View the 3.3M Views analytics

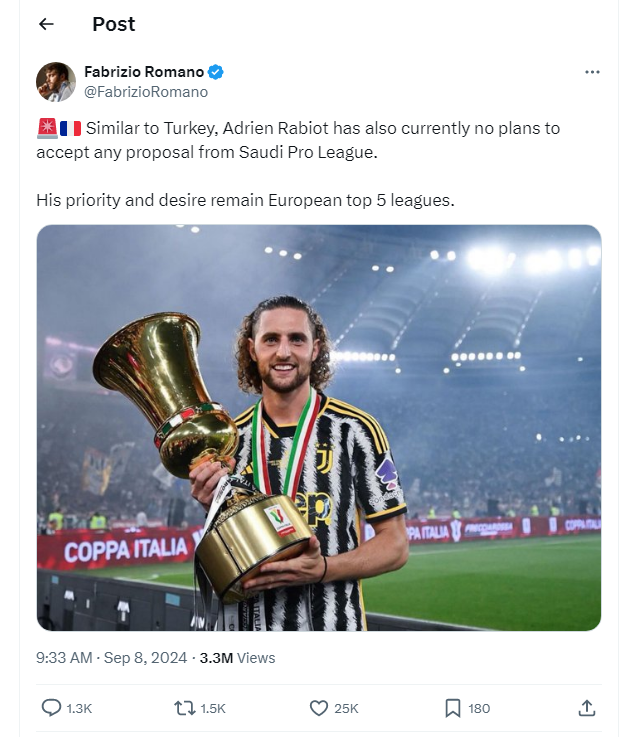pos(237,658)
